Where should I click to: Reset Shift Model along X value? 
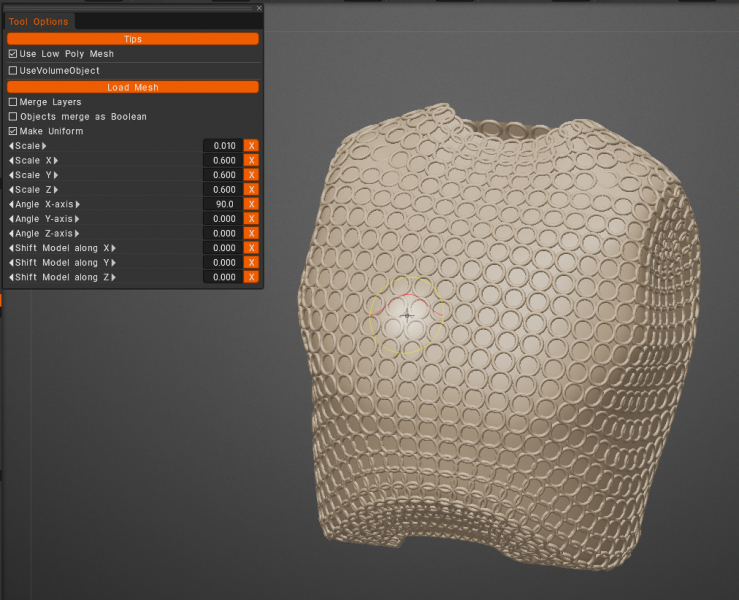click(251, 248)
